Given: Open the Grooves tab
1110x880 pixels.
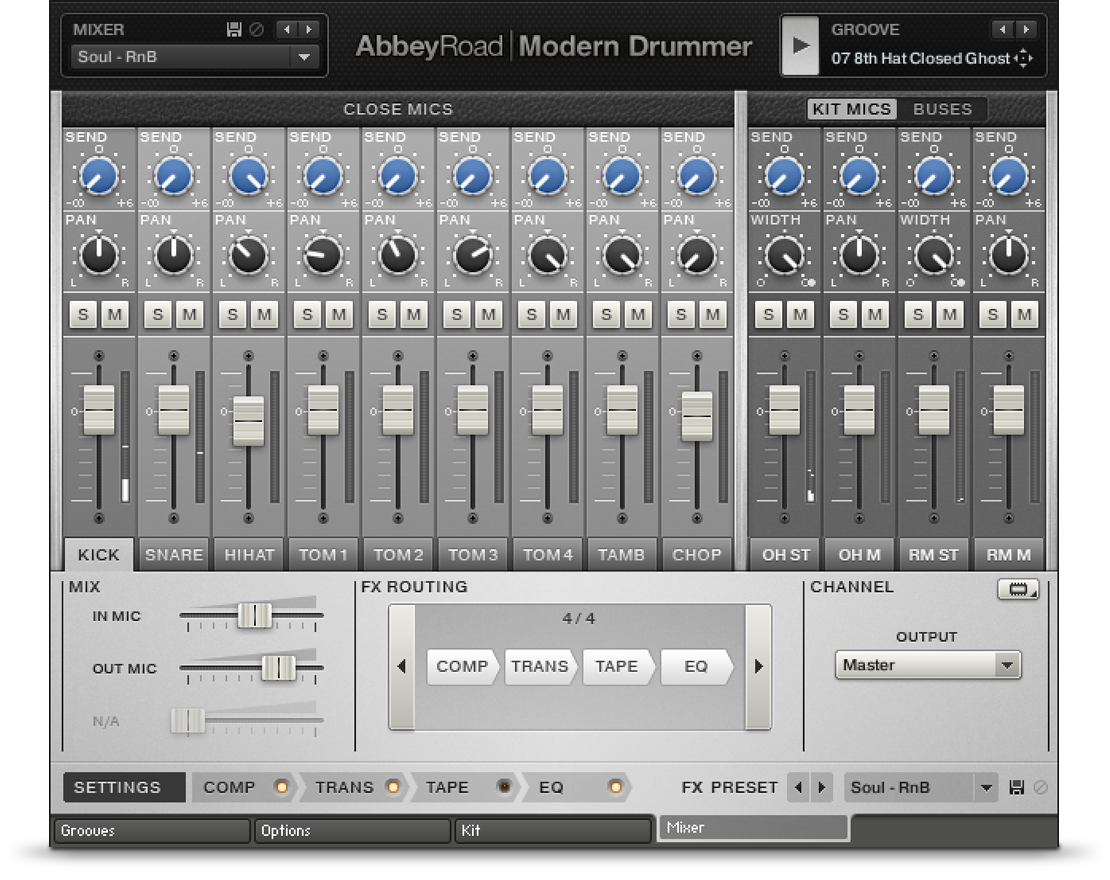Looking at the screenshot, I should coord(152,830).
